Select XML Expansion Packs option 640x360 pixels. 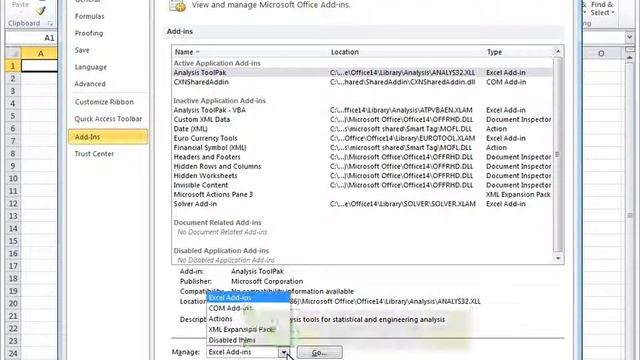(248, 329)
